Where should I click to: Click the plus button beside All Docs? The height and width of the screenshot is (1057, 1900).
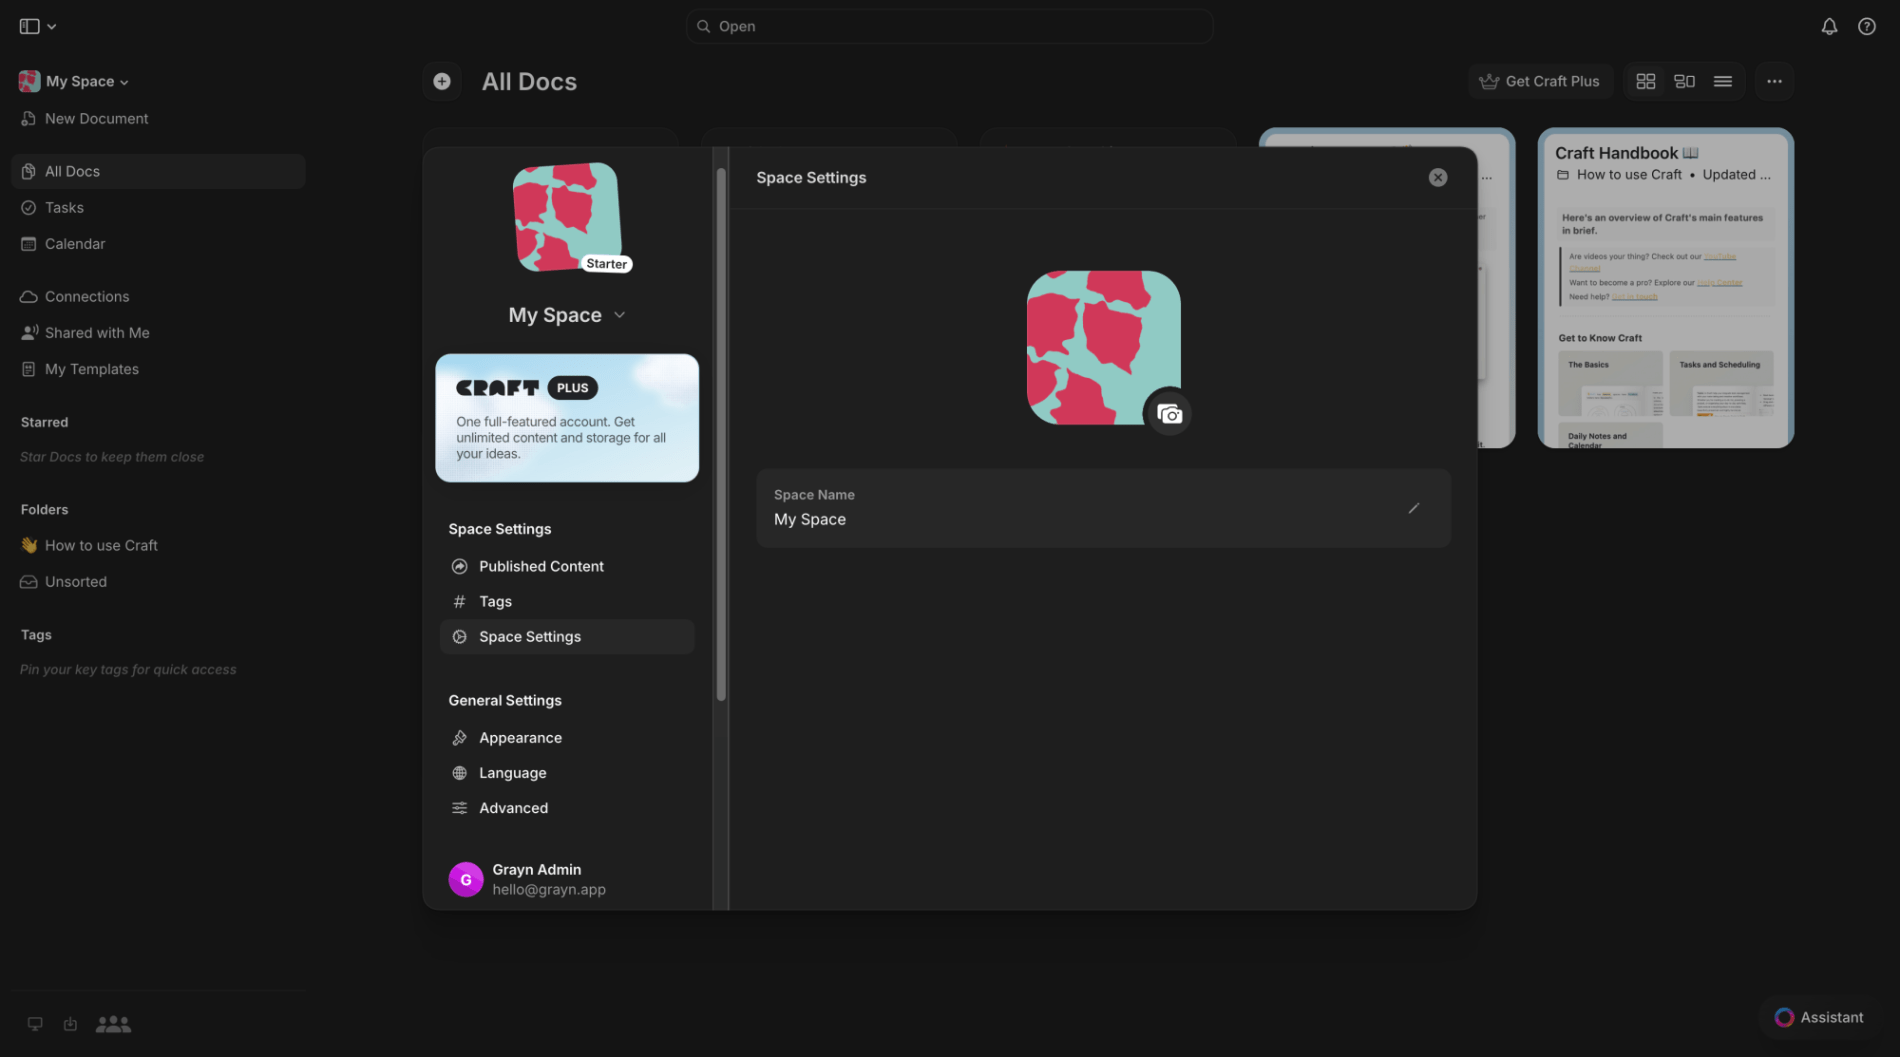[x=442, y=81]
